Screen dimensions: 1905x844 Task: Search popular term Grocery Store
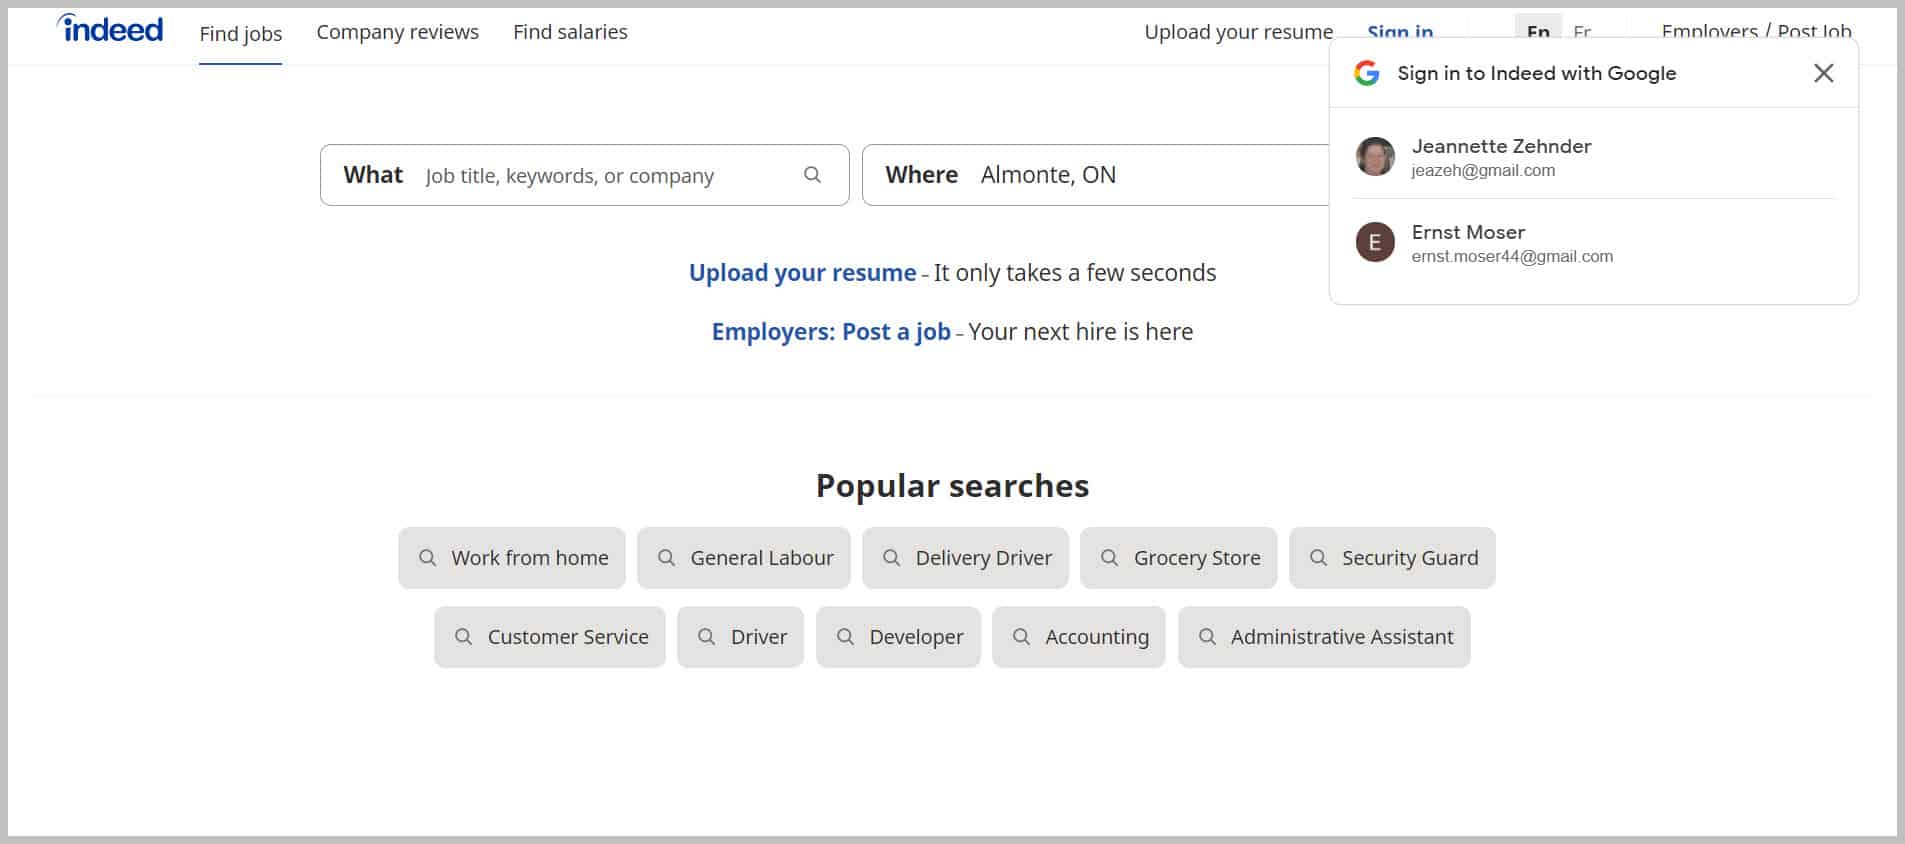tap(1179, 558)
